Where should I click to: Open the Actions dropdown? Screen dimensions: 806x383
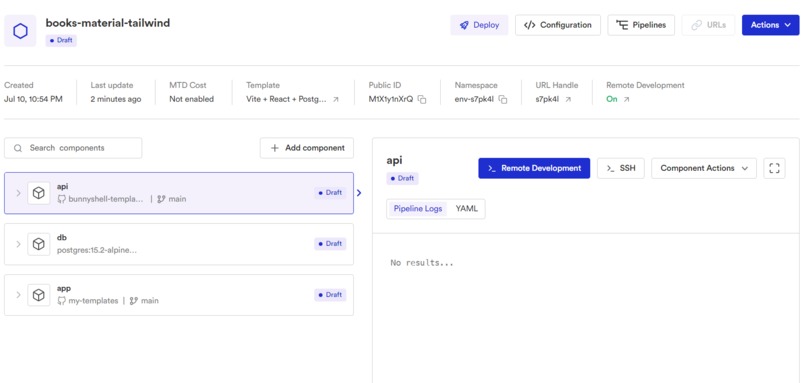coord(770,25)
